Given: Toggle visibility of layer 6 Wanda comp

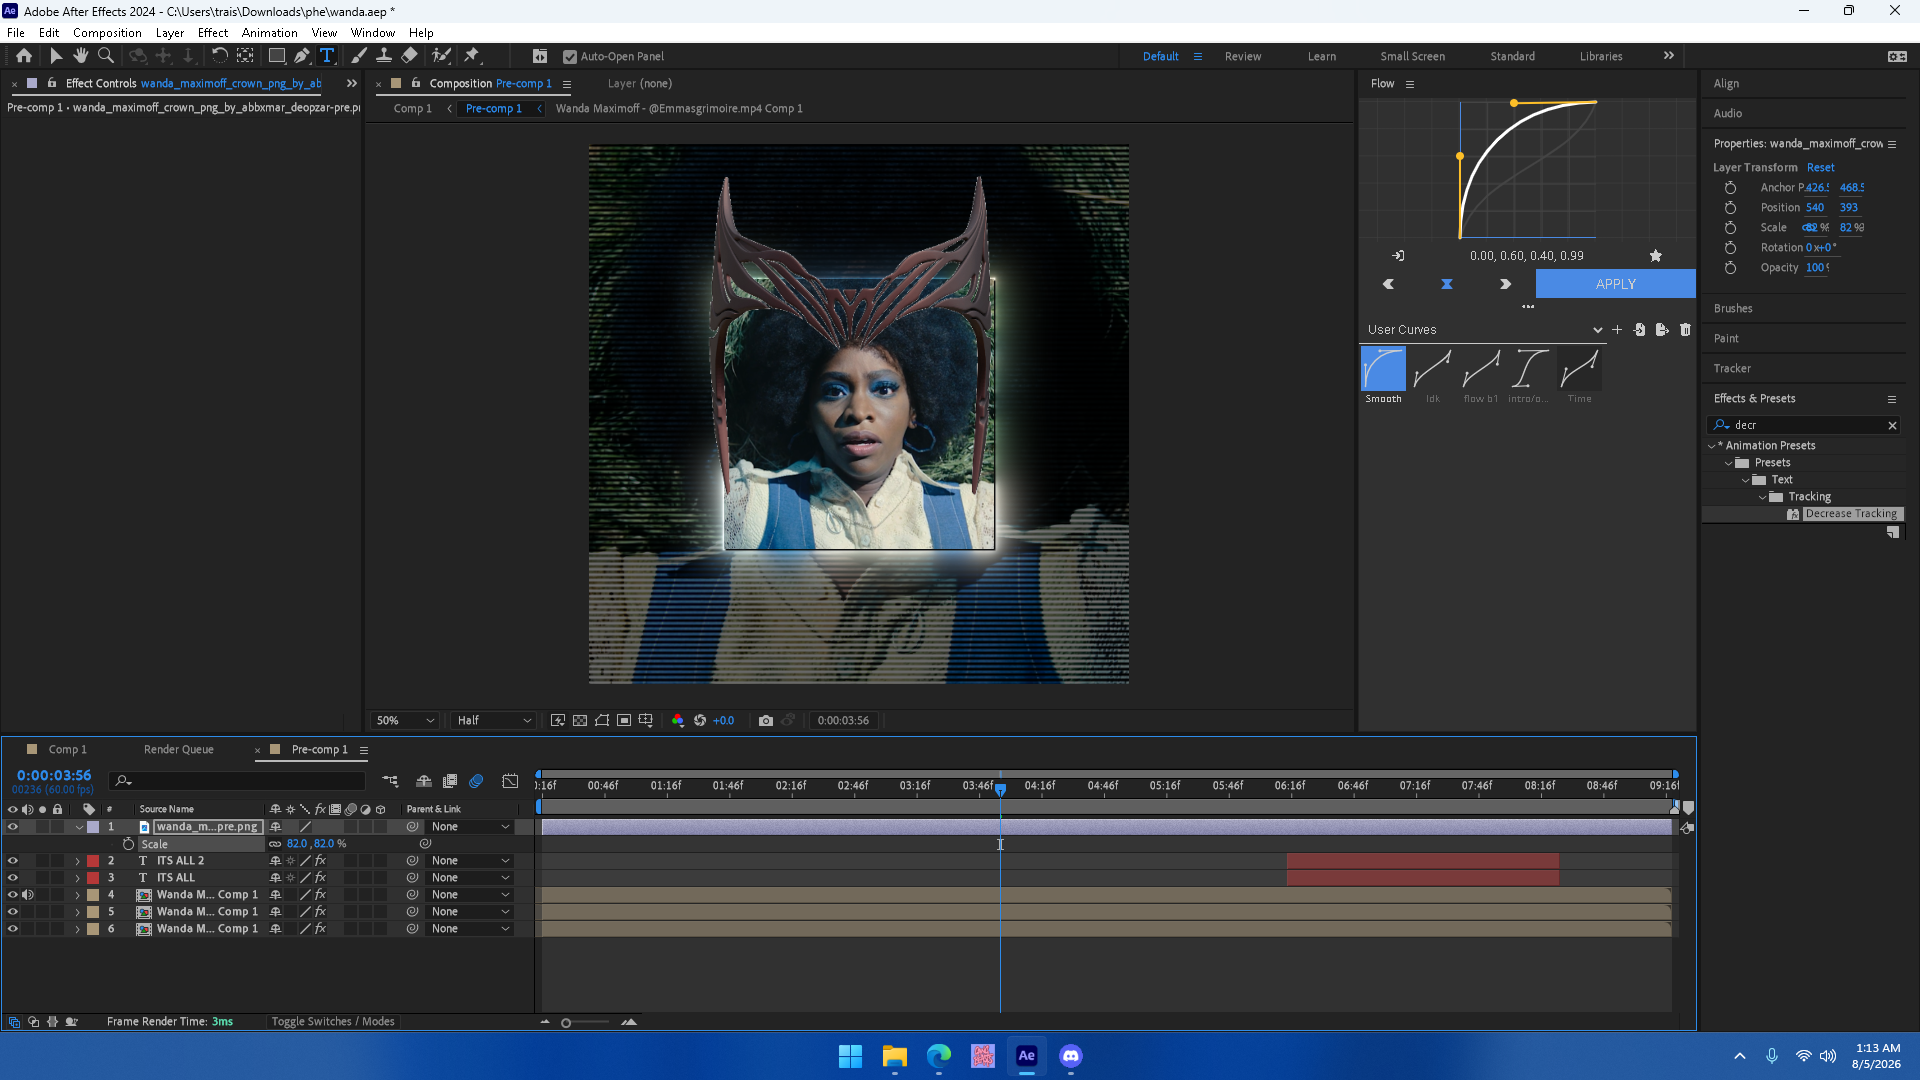Looking at the screenshot, I should pos(13,929).
